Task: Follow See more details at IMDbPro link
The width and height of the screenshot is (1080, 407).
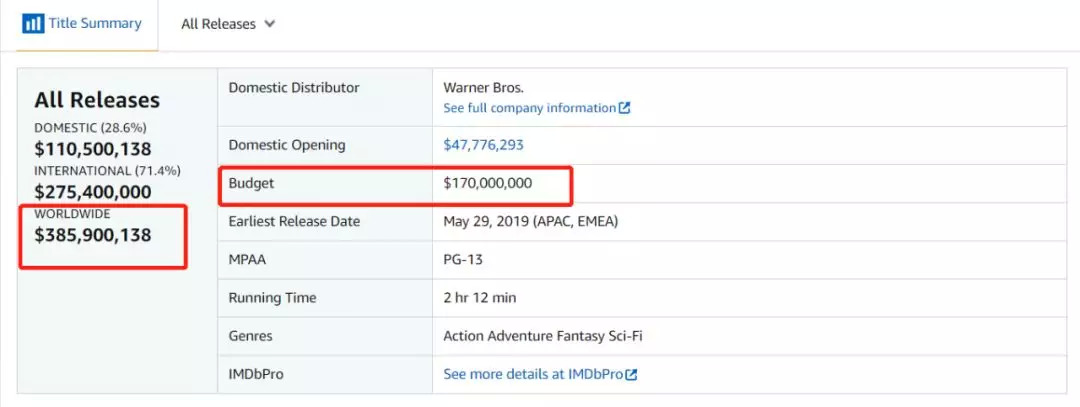Action: pos(534,374)
